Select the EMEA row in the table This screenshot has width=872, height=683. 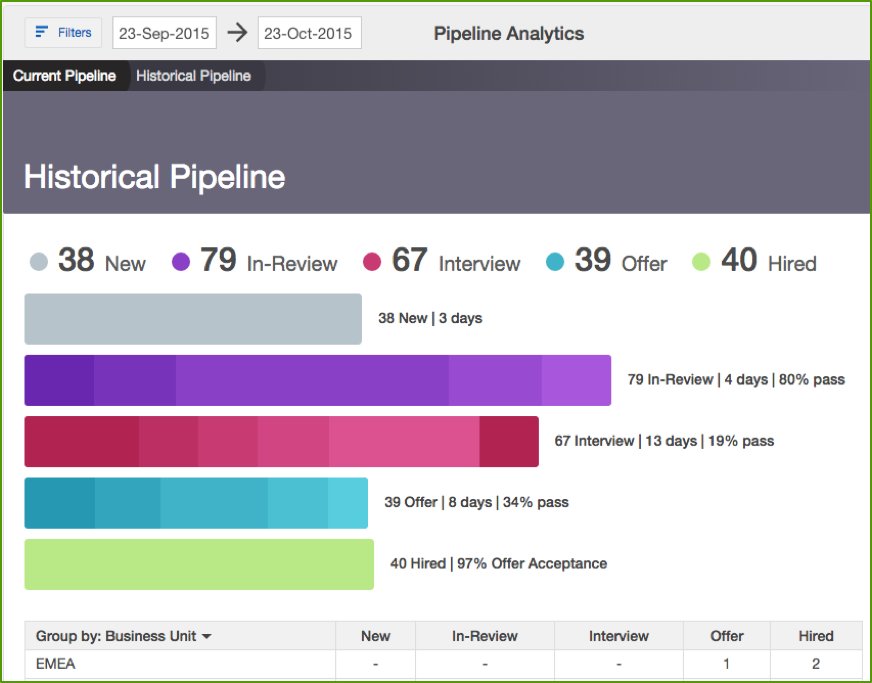56,664
